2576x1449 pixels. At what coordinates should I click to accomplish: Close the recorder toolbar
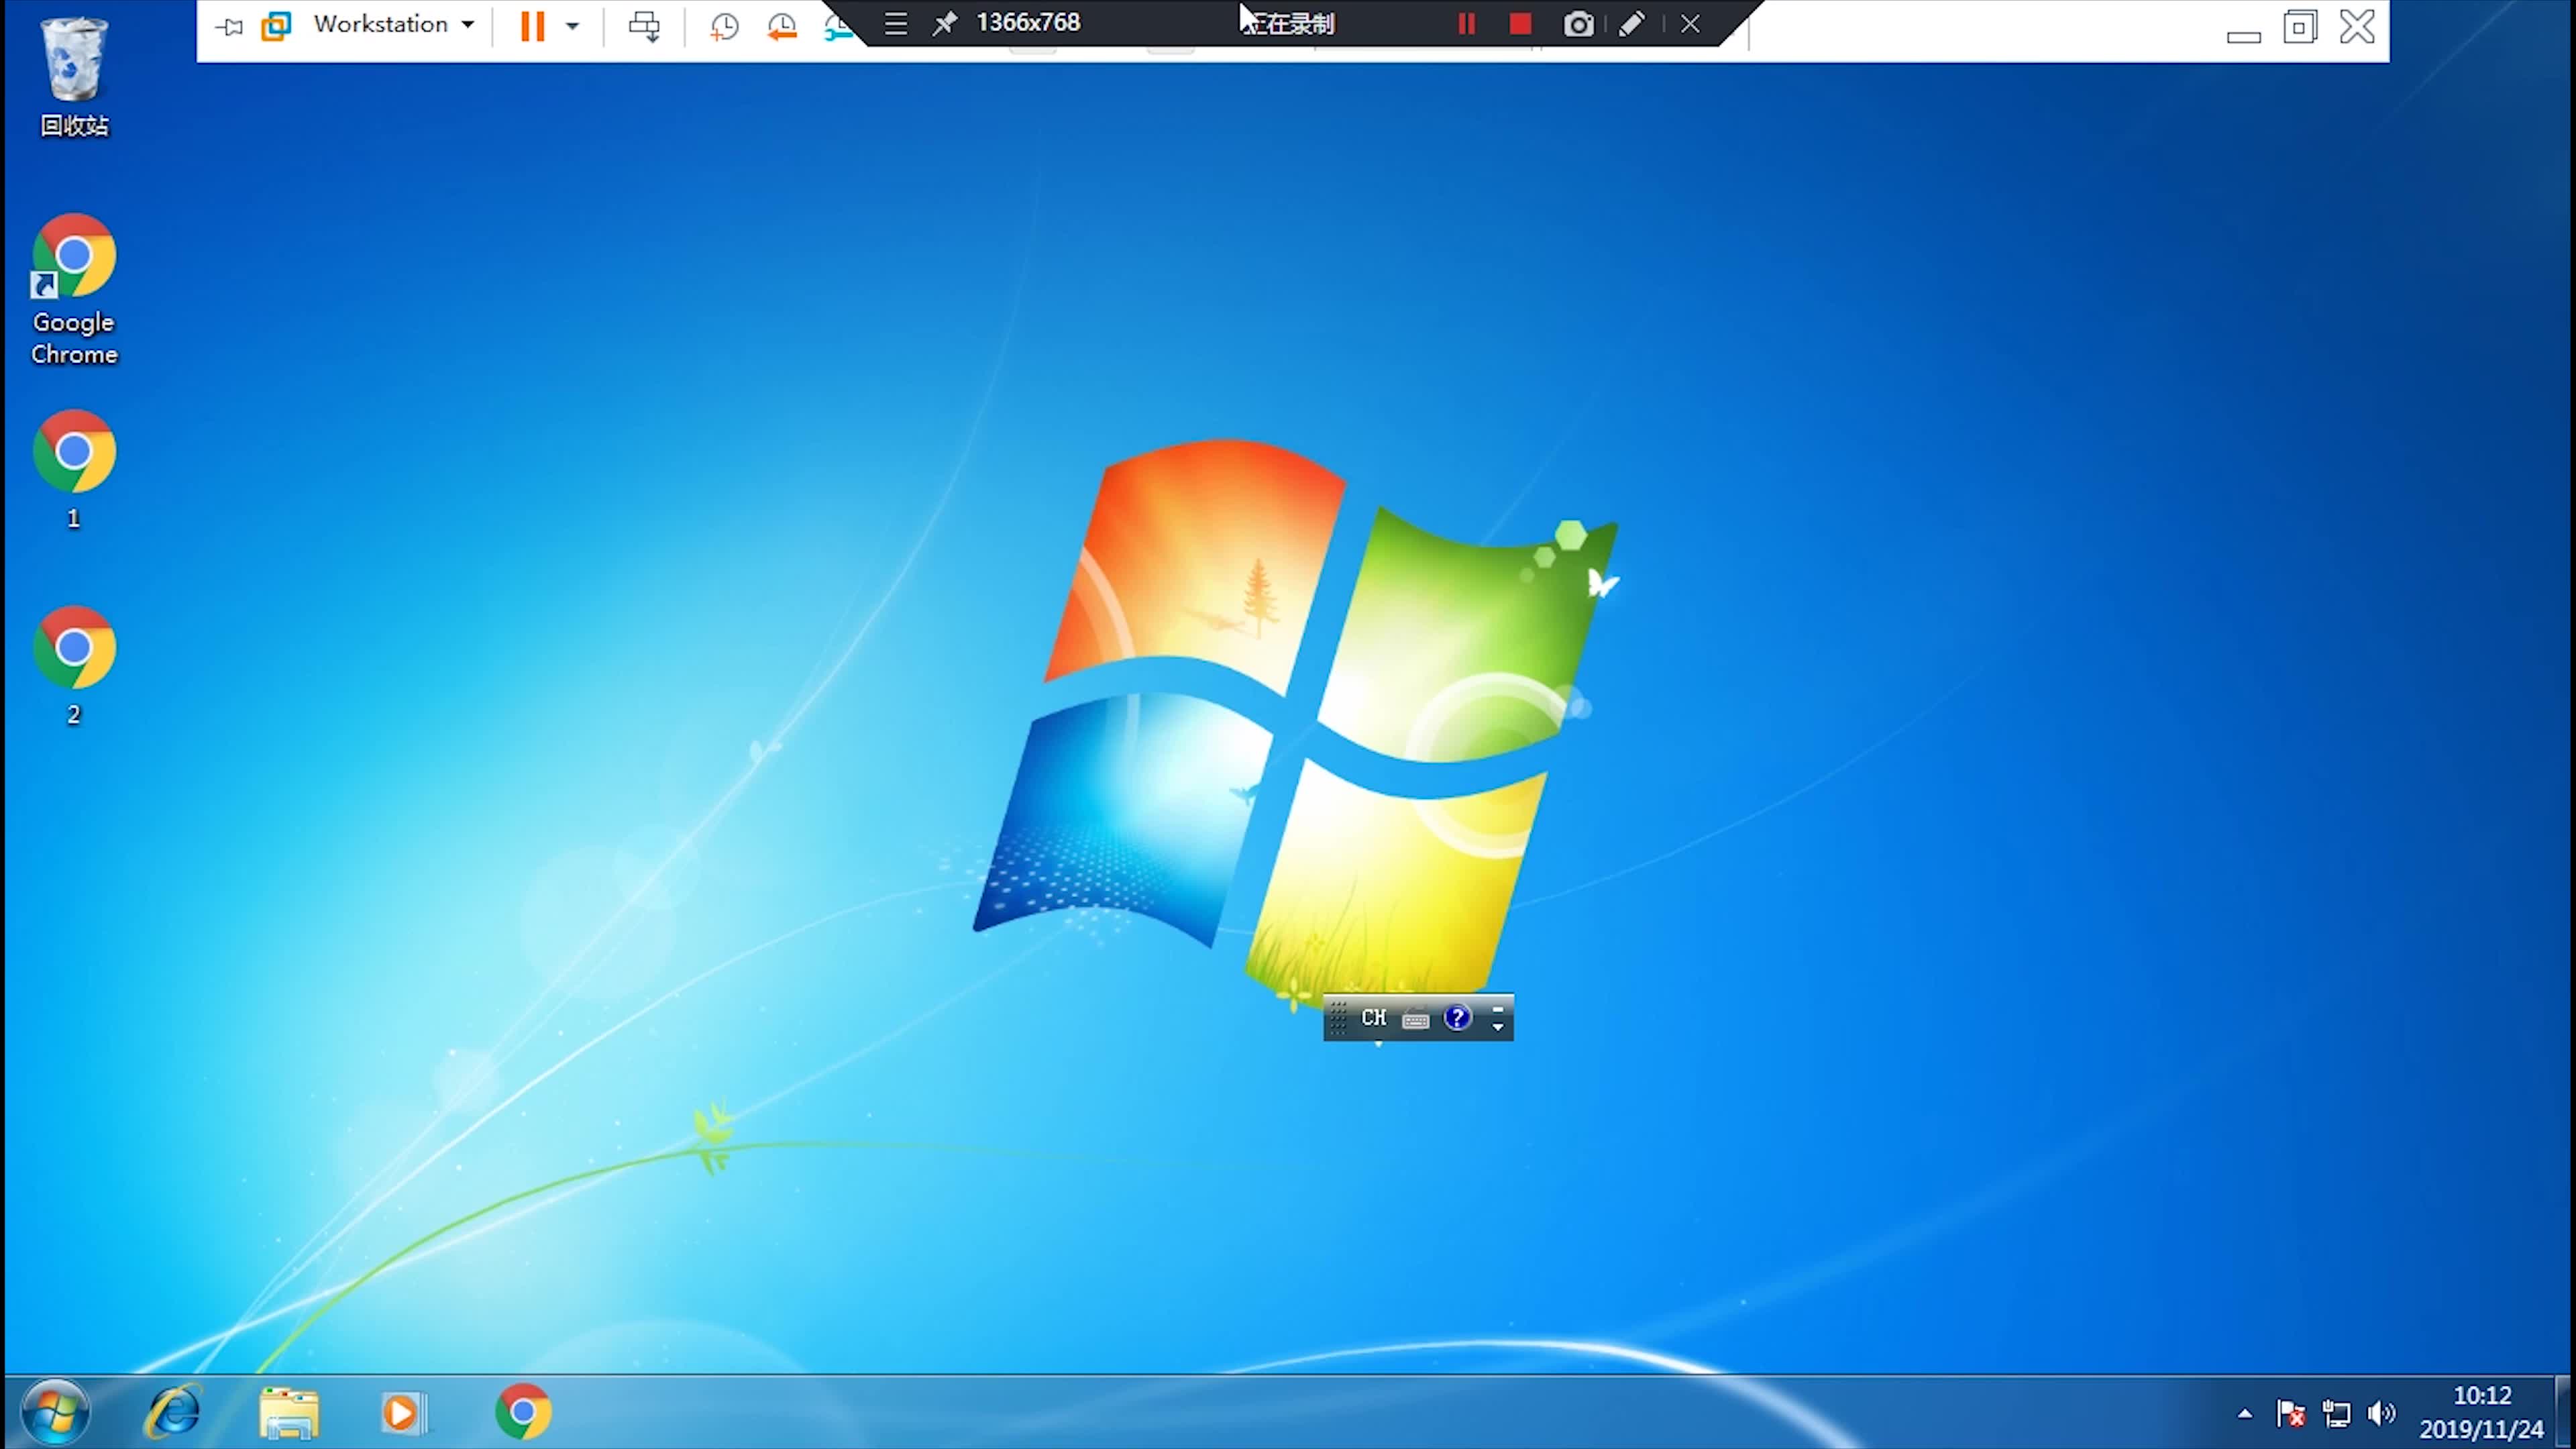click(1690, 24)
